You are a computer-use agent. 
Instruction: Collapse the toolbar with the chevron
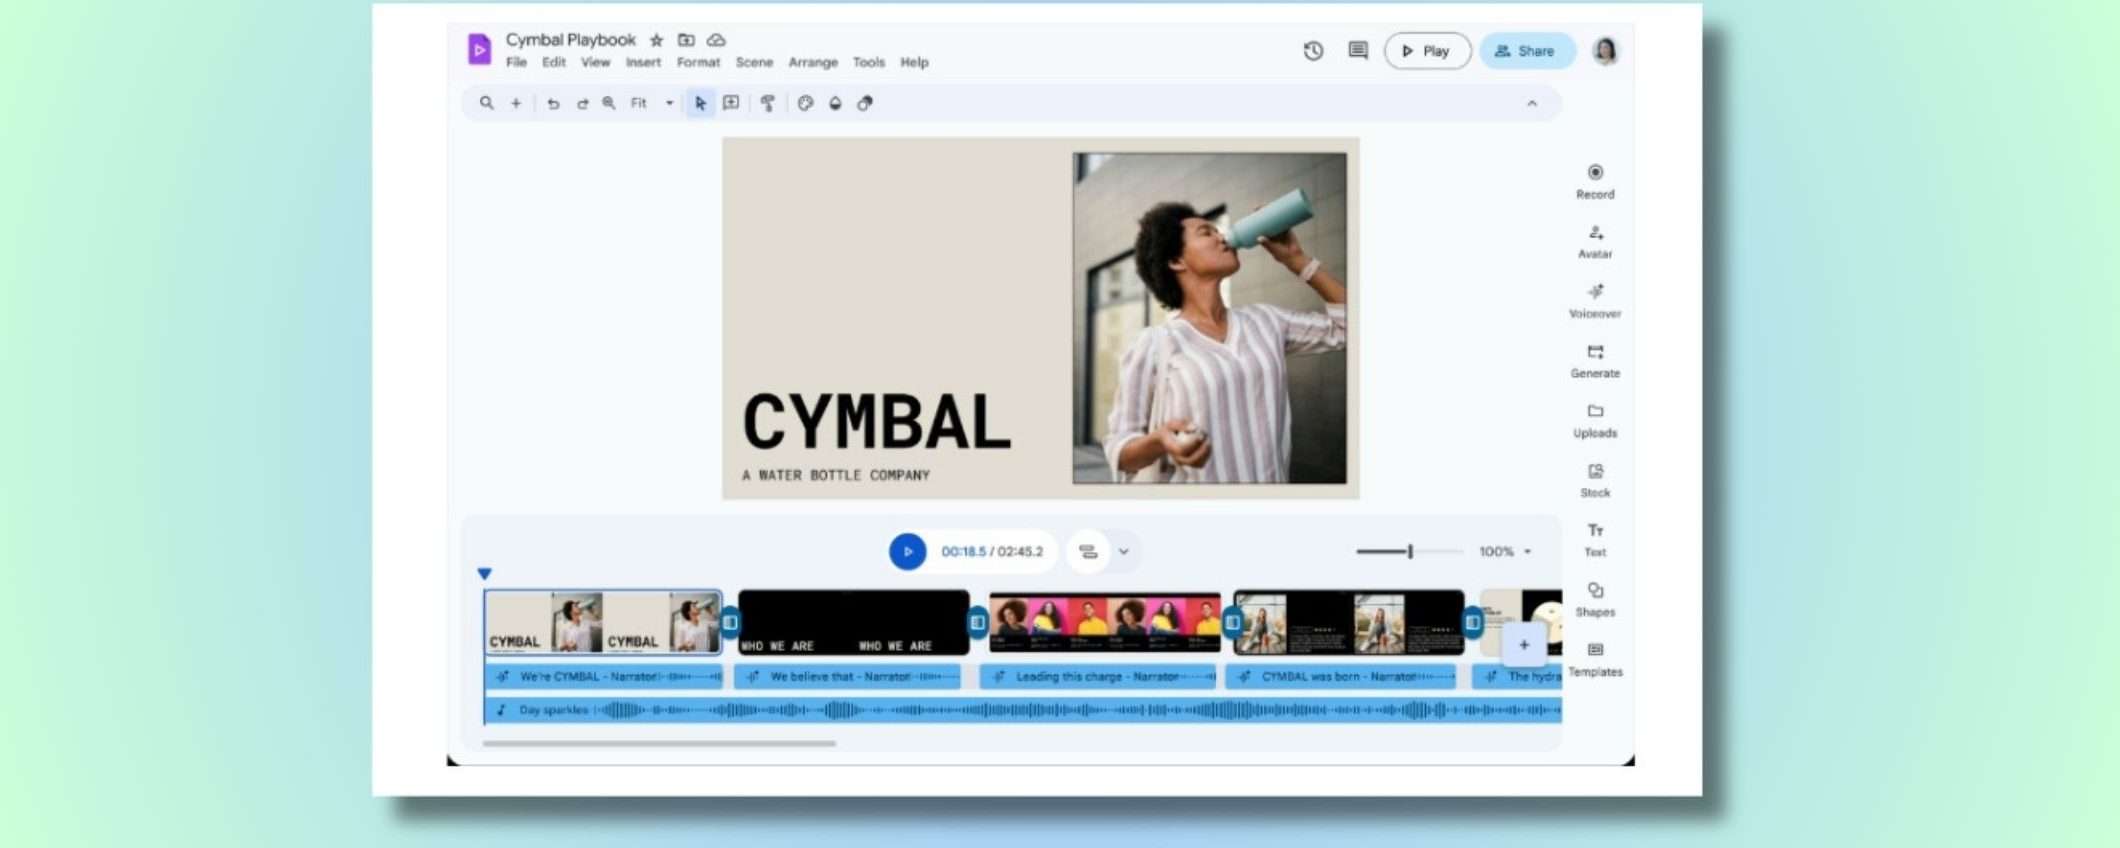(x=1532, y=103)
